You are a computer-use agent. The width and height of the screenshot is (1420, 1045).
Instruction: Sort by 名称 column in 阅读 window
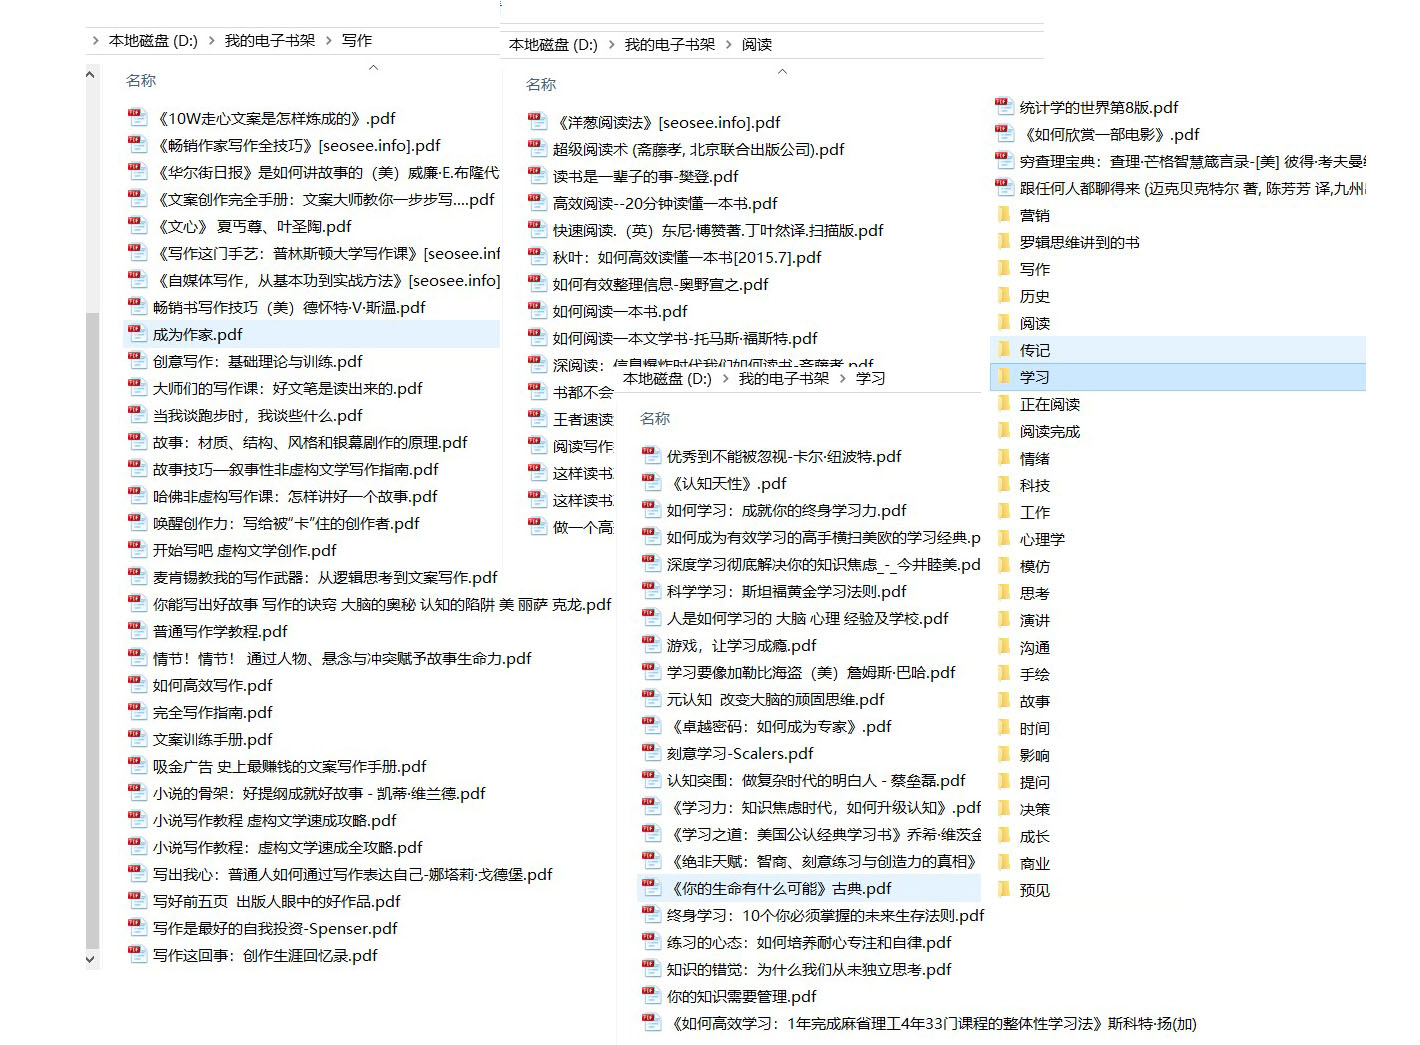pyautogui.click(x=541, y=85)
